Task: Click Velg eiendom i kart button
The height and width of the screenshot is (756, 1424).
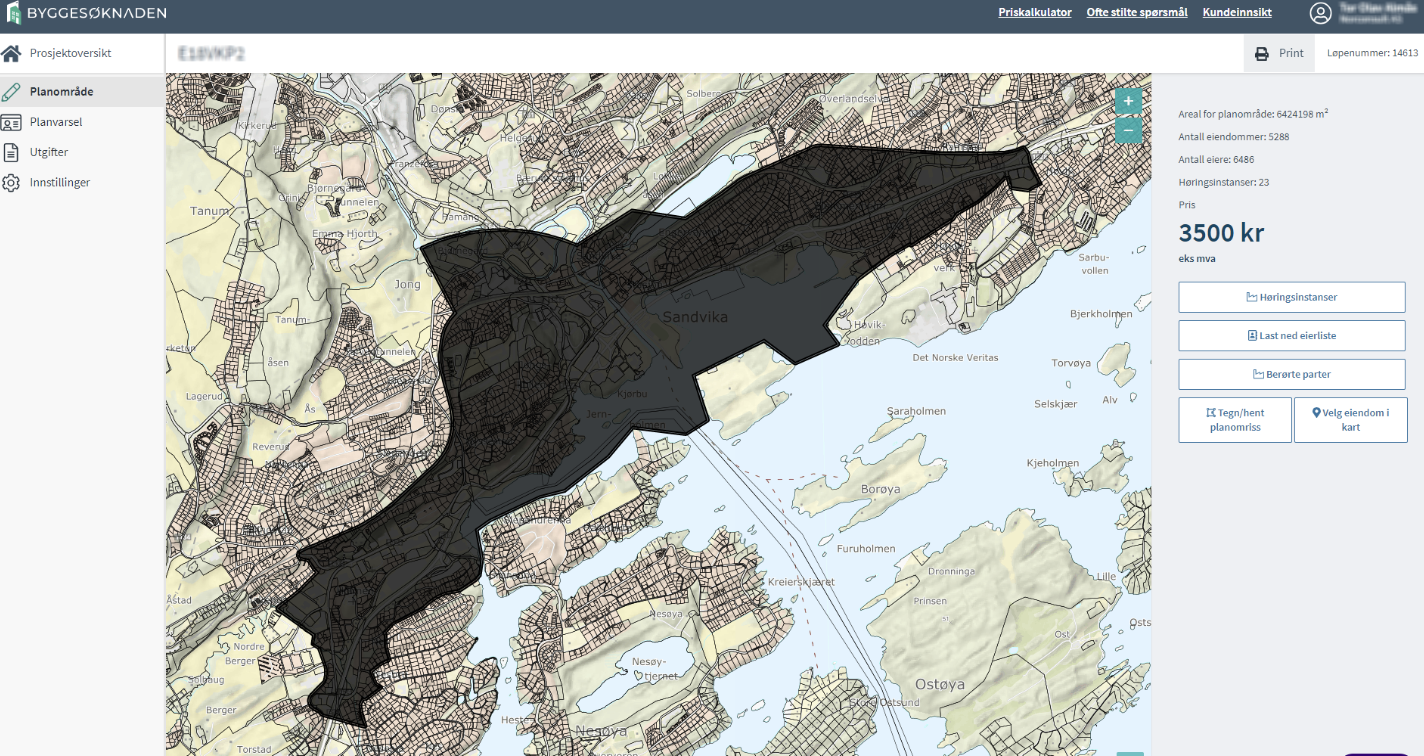Action: pyautogui.click(x=1350, y=420)
